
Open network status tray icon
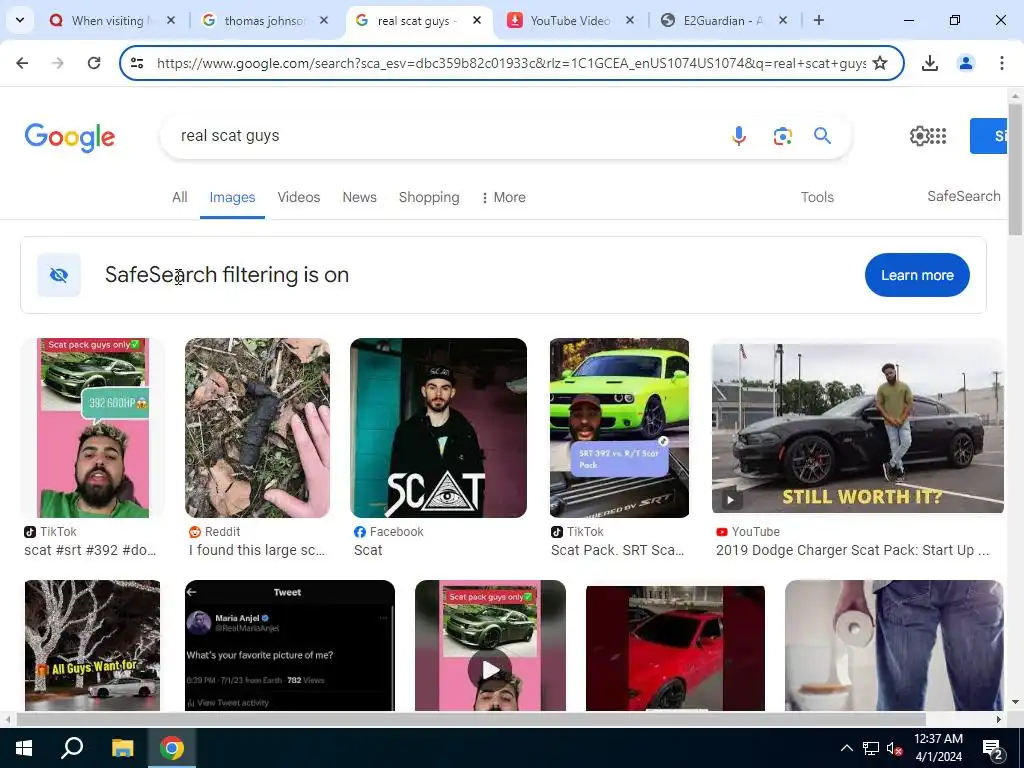pyautogui.click(x=871, y=748)
